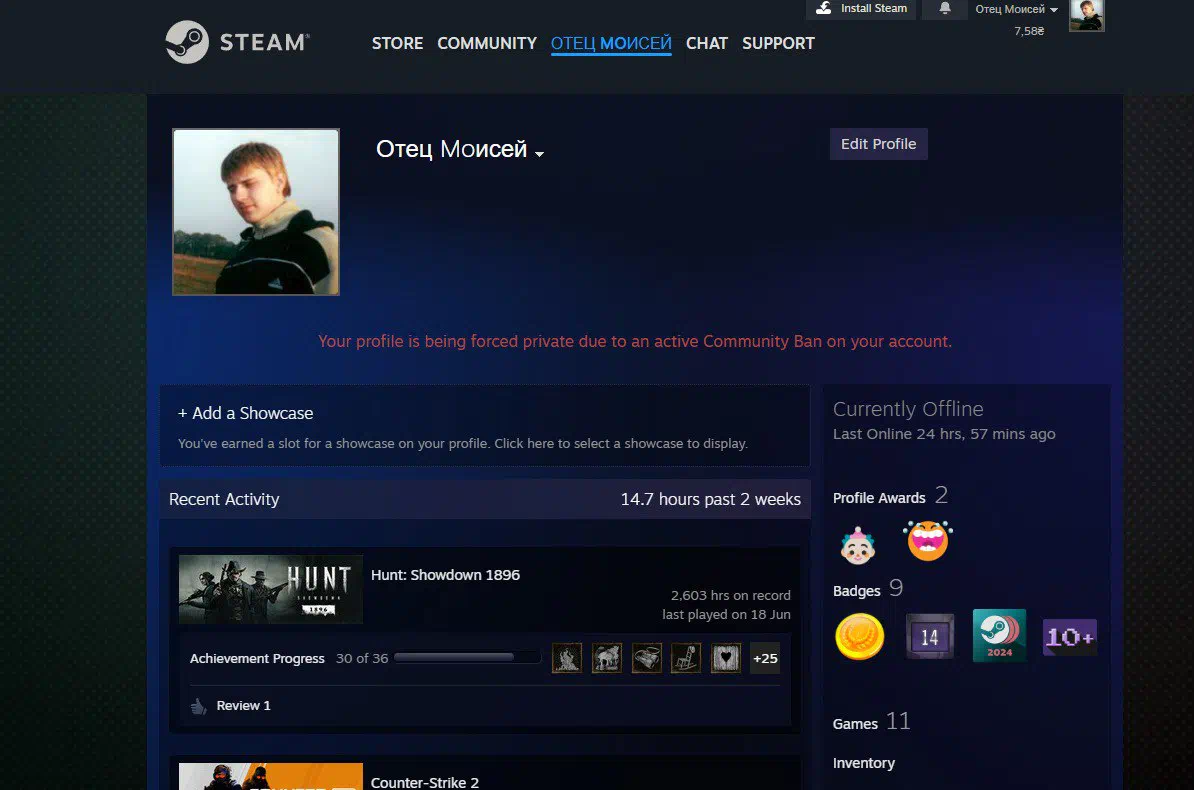Click the first Hunt achievement icon
The height and width of the screenshot is (790, 1194).
(x=567, y=658)
